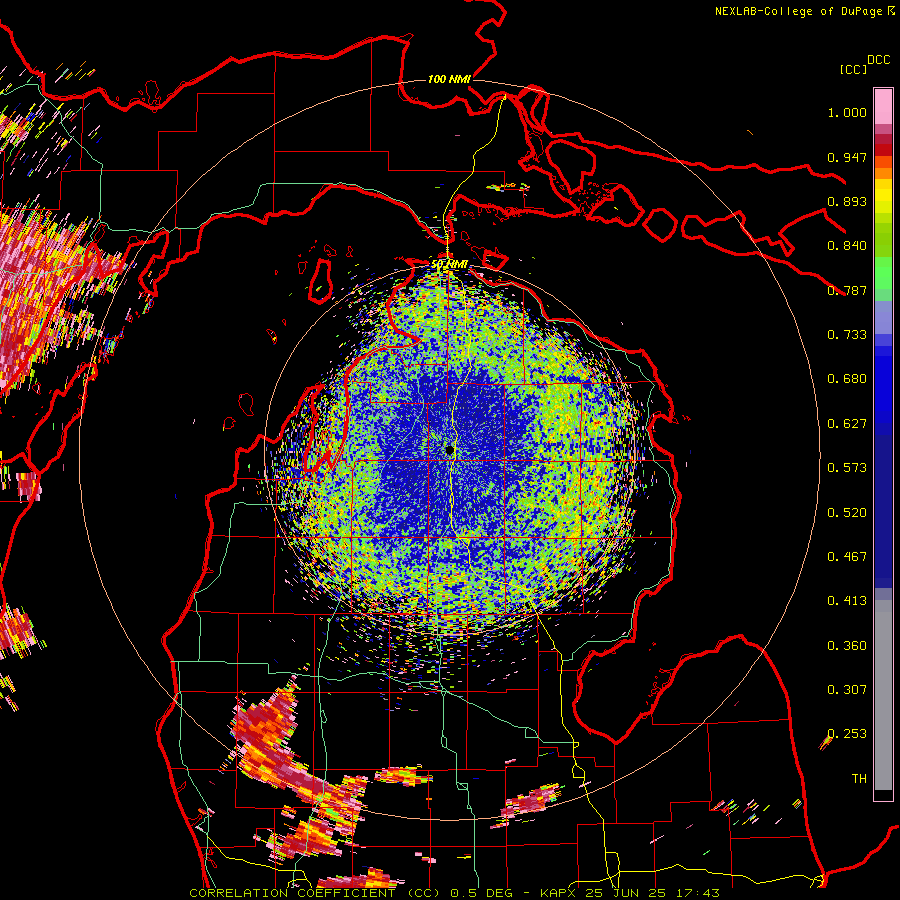Select the 0.413 scale value
This screenshot has width=900, height=900.
point(847,601)
